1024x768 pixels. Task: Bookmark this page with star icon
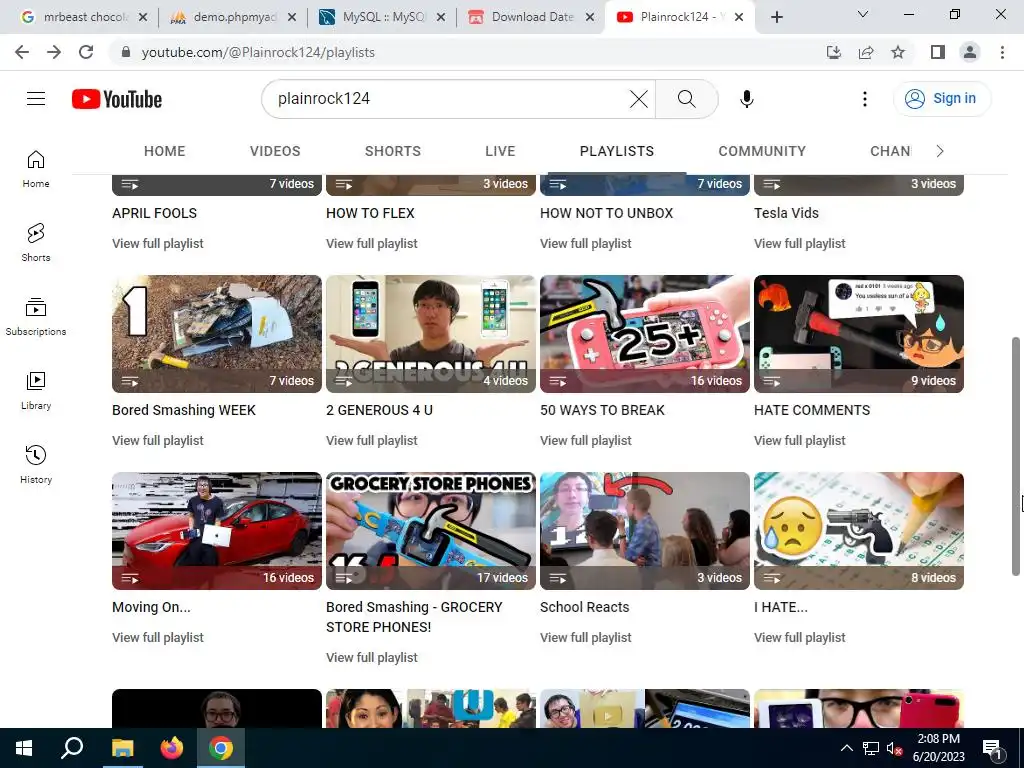click(898, 52)
